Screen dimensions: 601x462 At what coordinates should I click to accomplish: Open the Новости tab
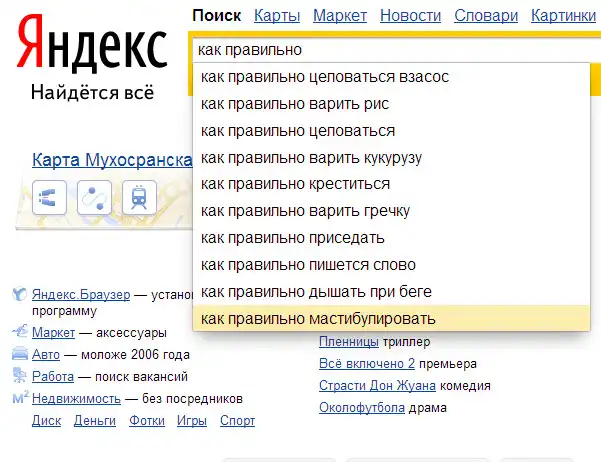[411, 15]
